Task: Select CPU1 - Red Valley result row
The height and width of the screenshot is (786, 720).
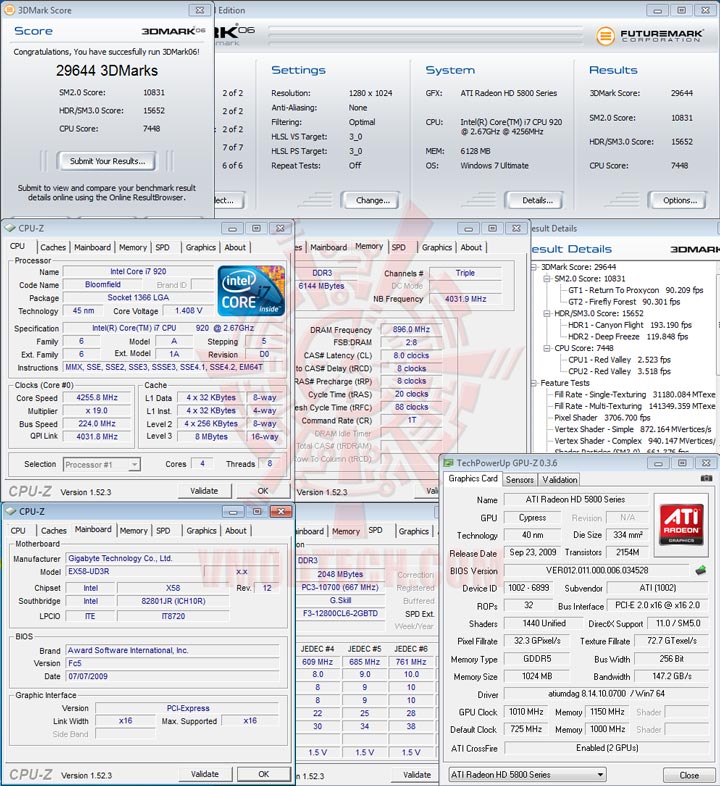Action: pyautogui.click(x=619, y=359)
